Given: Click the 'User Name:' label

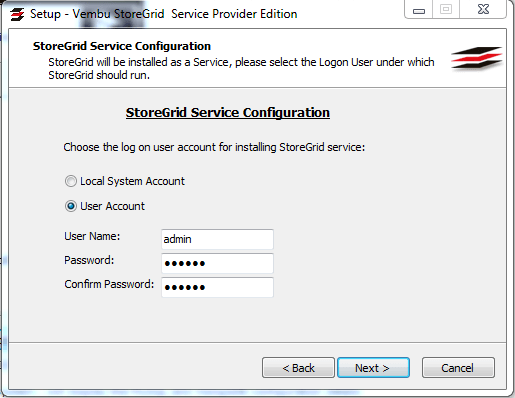Looking at the screenshot, I should click(x=92, y=236).
